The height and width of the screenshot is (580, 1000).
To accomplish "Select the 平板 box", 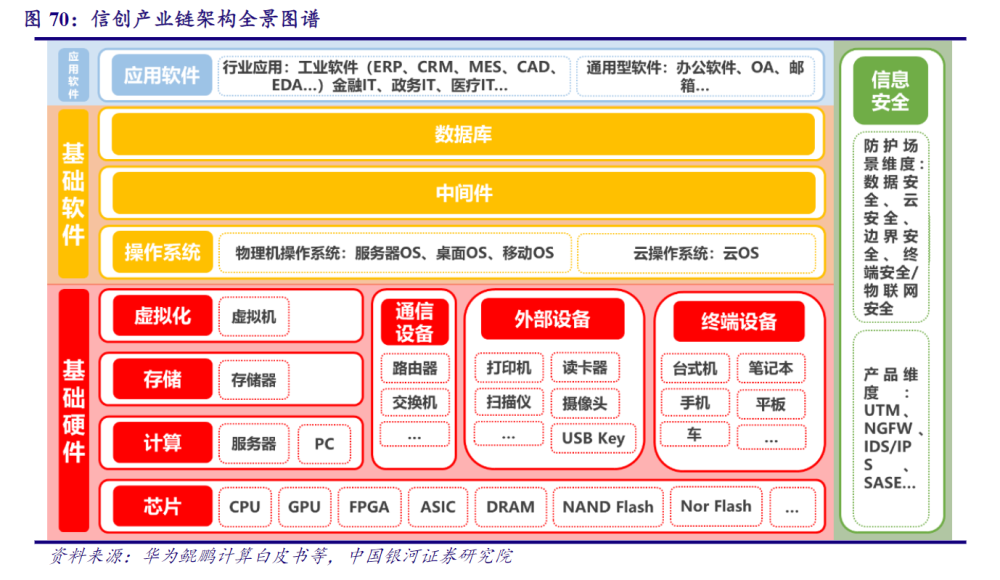I will tap(770, 404).
